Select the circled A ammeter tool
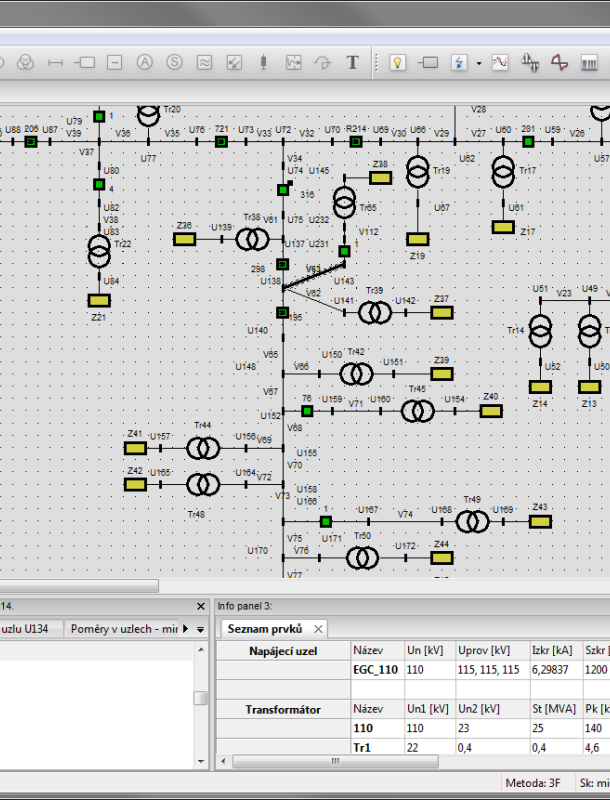The height and width of the screenshot is (800, 610). (x=145, y=62)
